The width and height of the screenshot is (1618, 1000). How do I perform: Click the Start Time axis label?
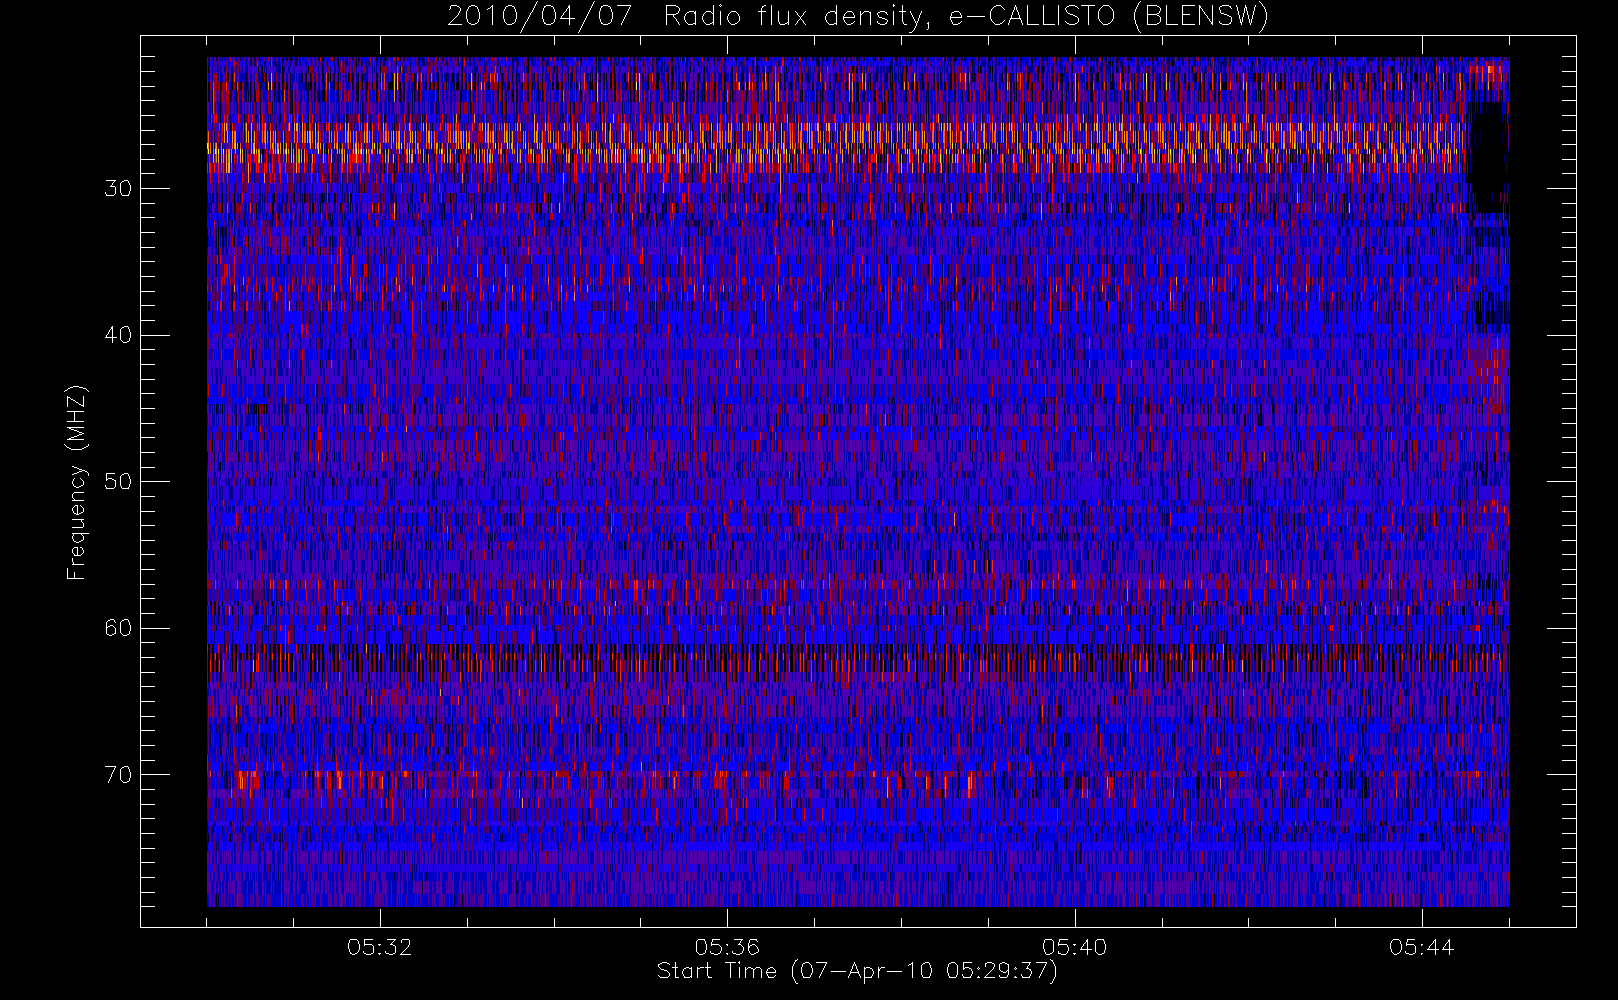click(x=857, y=971)
